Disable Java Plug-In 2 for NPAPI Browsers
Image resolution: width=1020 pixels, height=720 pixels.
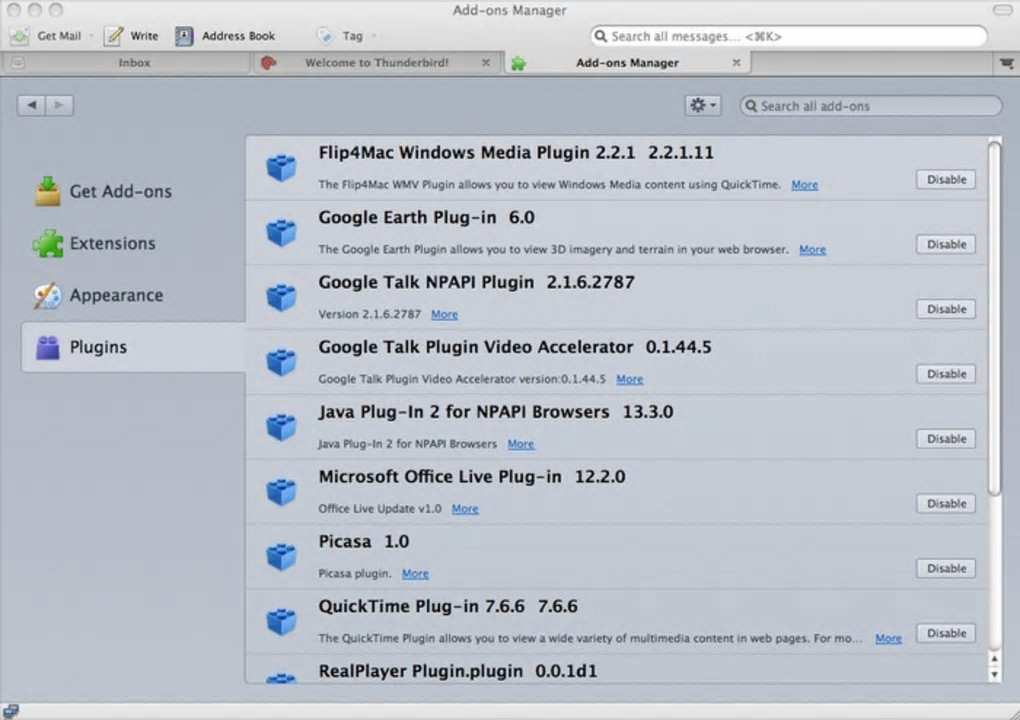[x=945, y=439]
